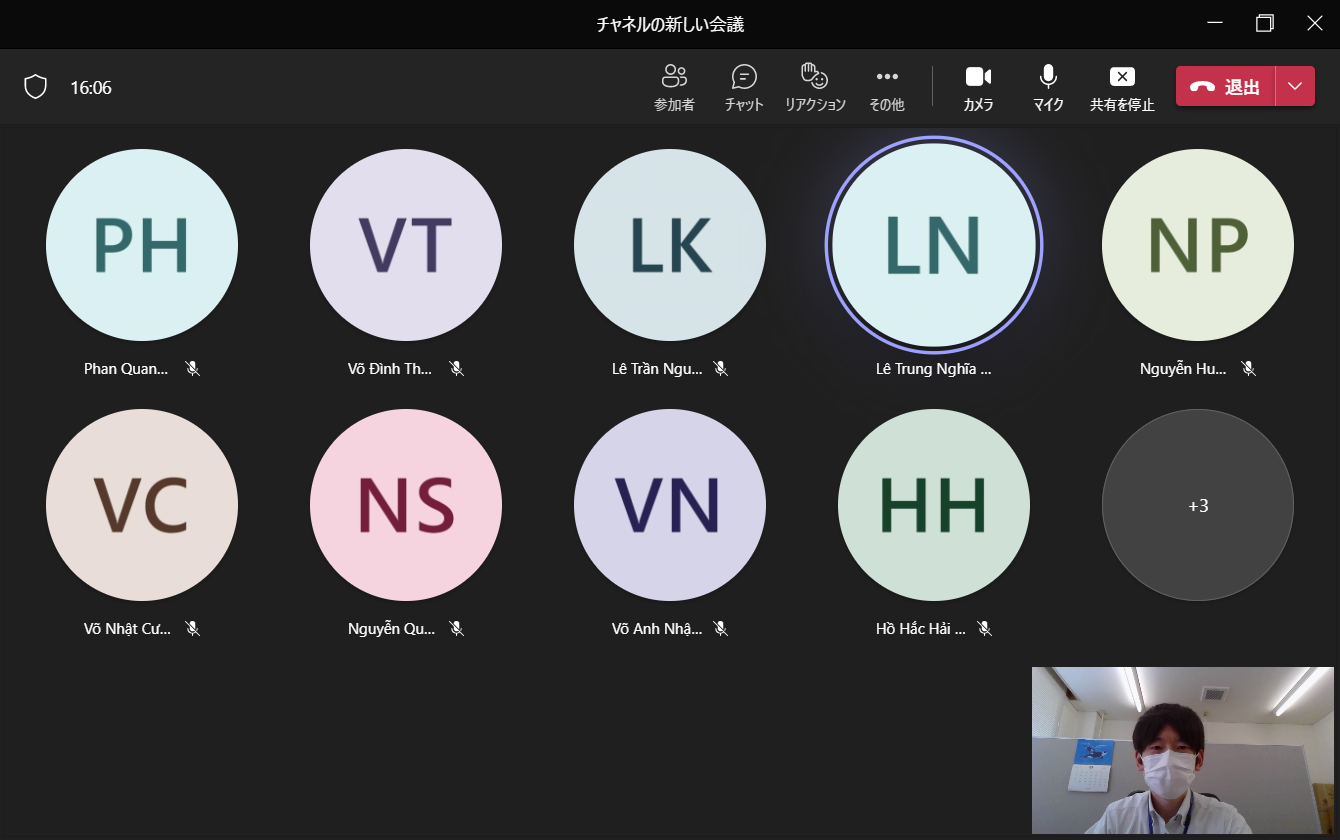Open the その他 more options menu
This screenshot has height=840, width=1340.
coord(886,87)
